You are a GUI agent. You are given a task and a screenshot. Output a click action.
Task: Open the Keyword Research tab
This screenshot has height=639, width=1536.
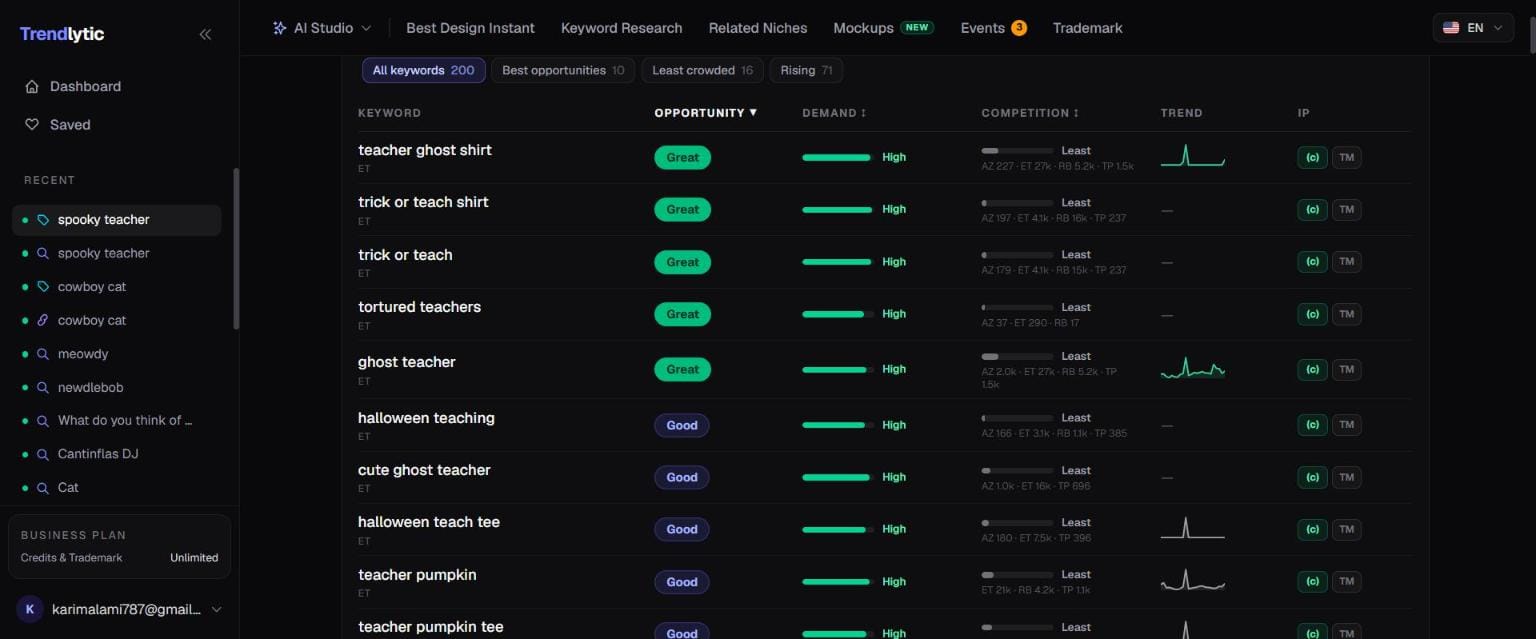click(622, 28)
